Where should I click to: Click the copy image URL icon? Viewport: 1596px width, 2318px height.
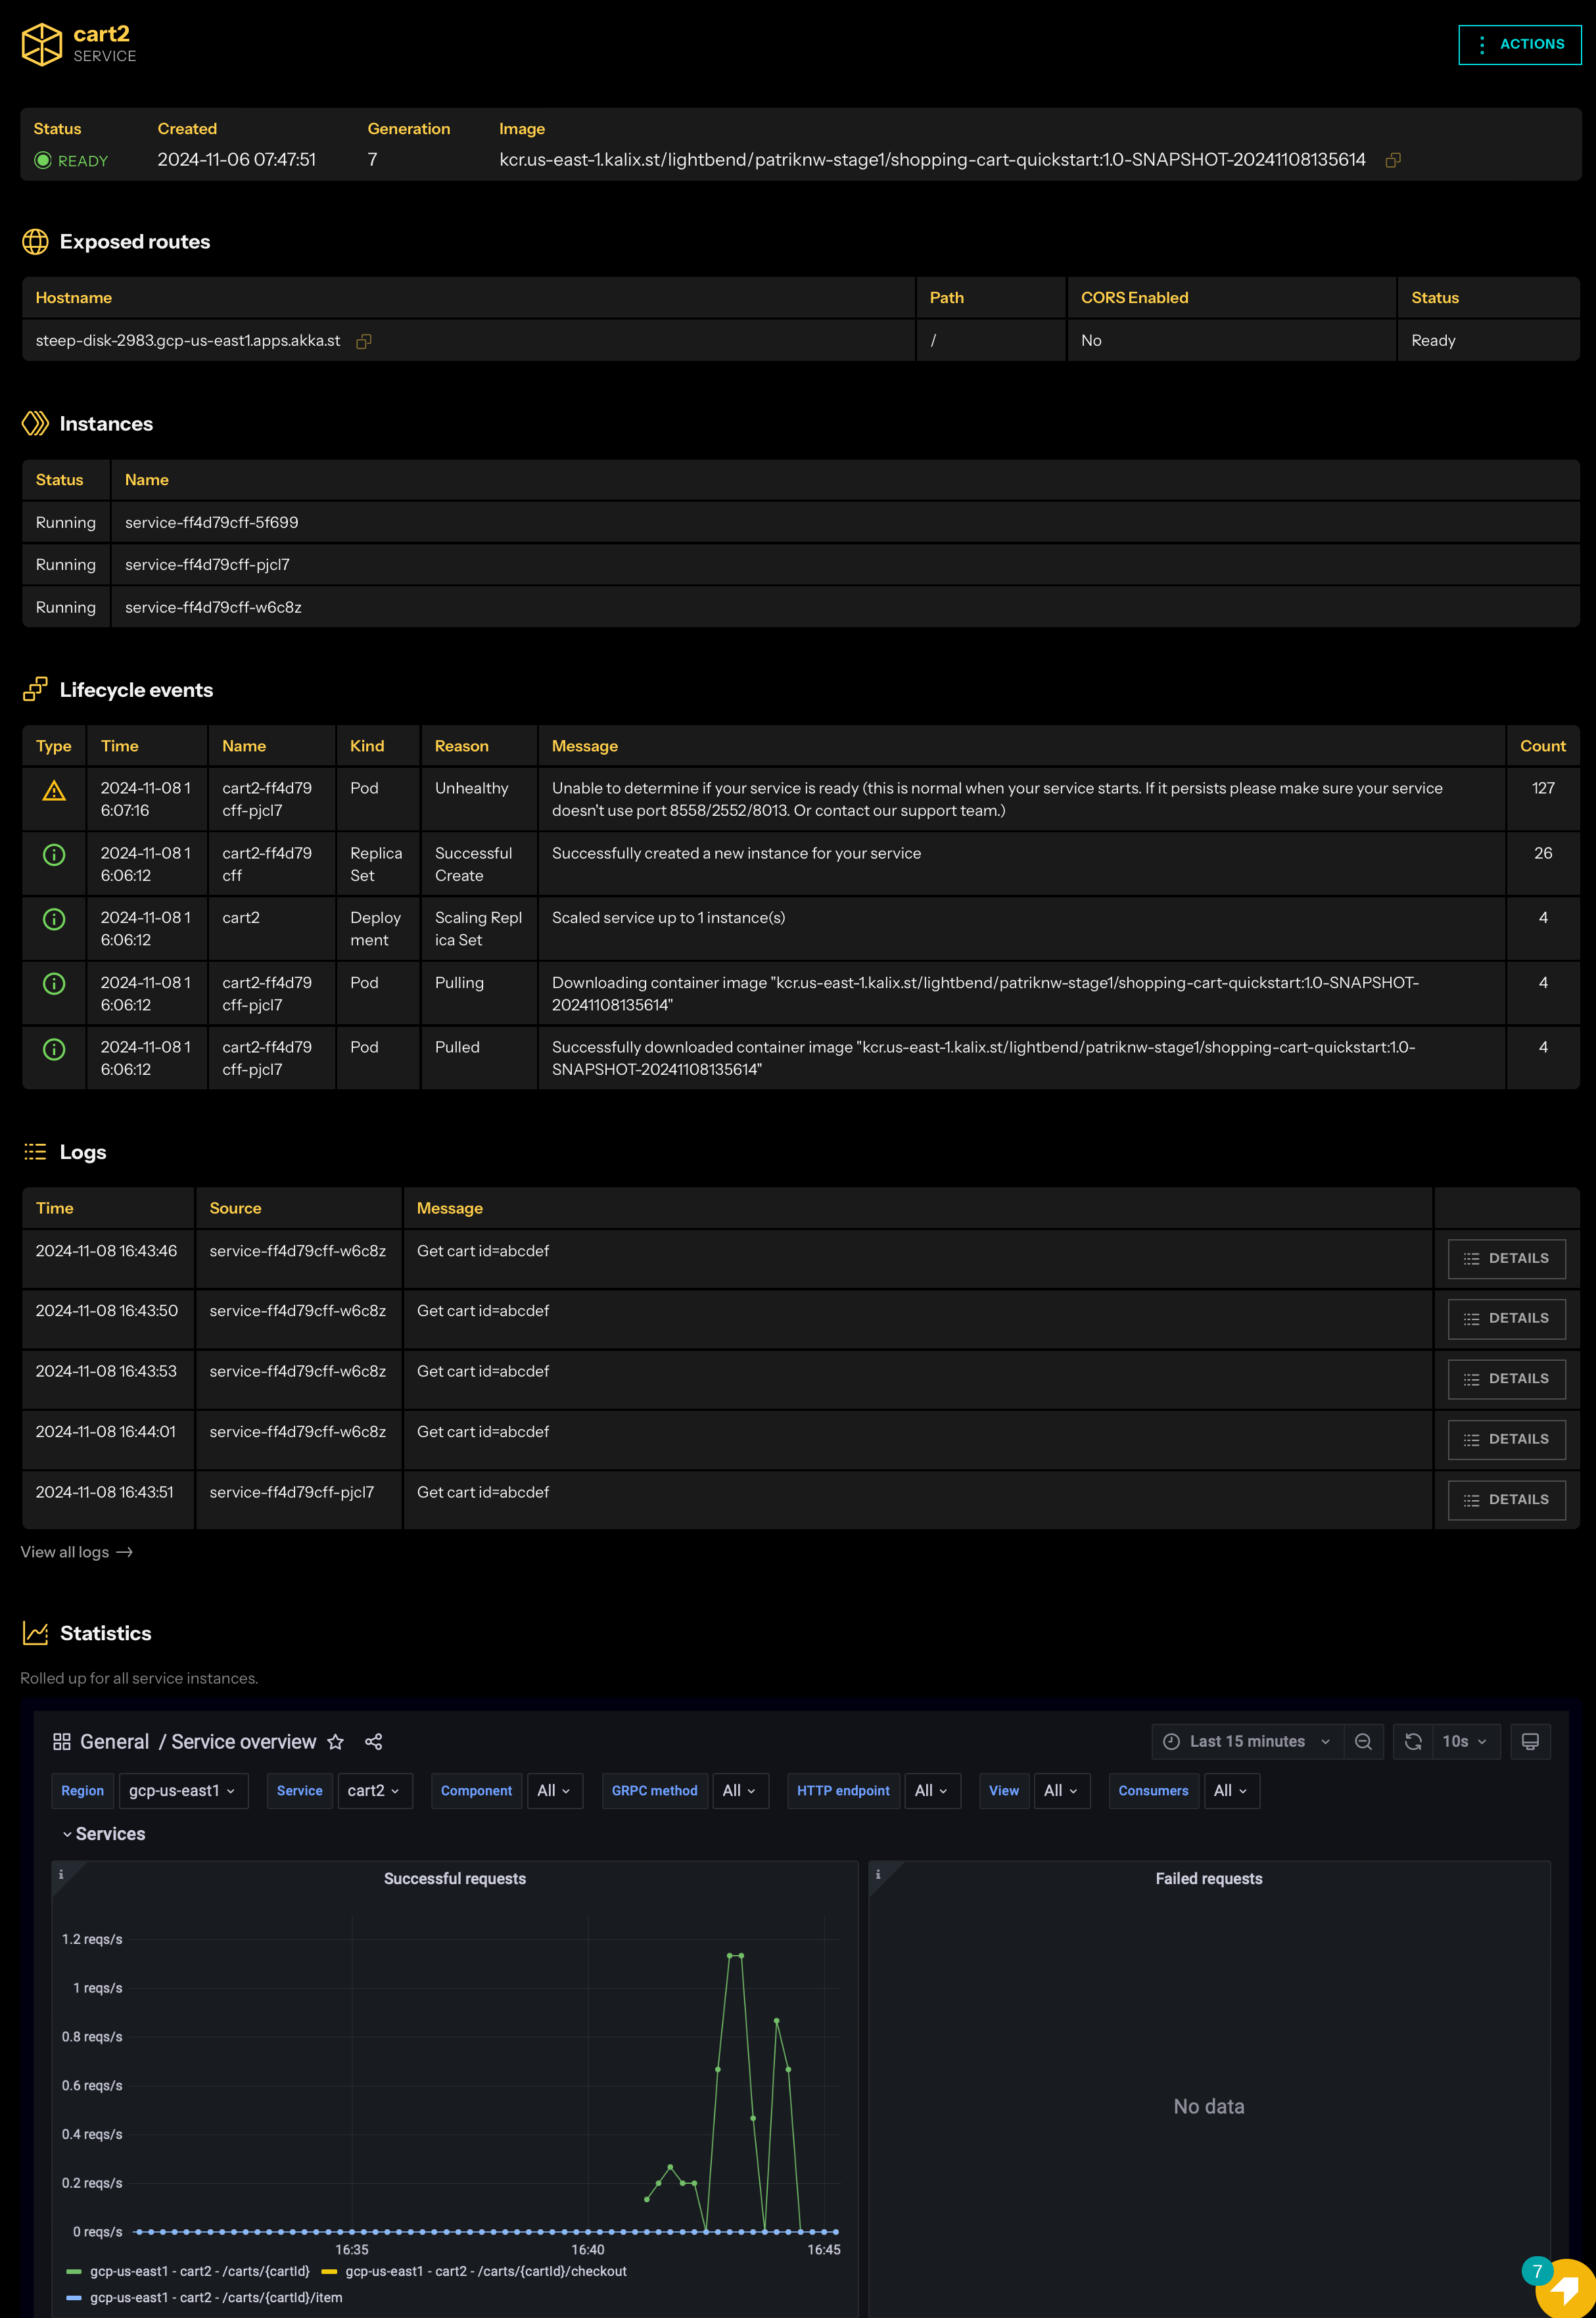click(1394, 160)
